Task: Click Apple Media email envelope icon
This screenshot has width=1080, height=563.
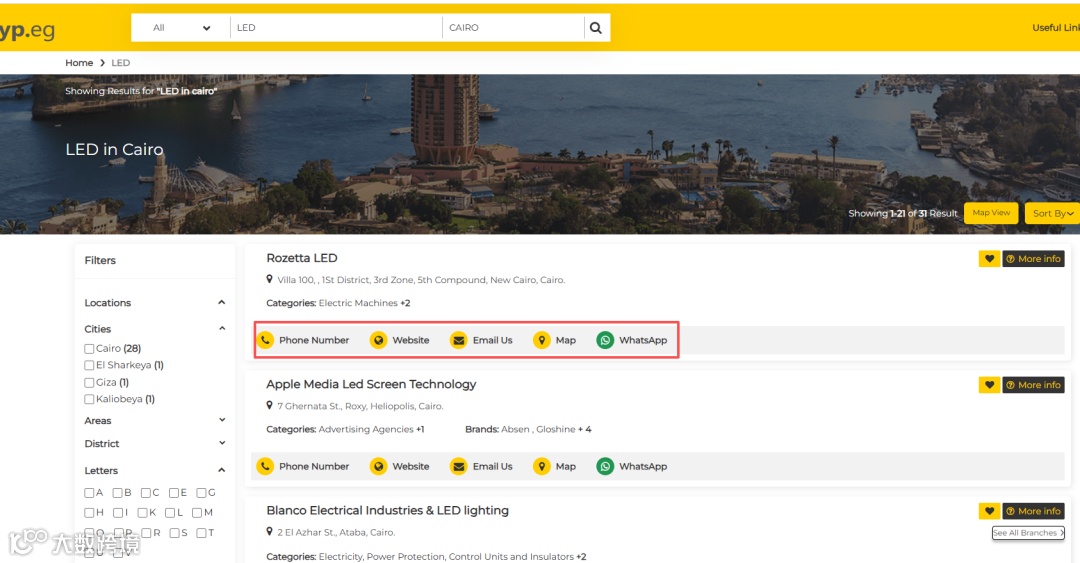Action: (459, 466)
